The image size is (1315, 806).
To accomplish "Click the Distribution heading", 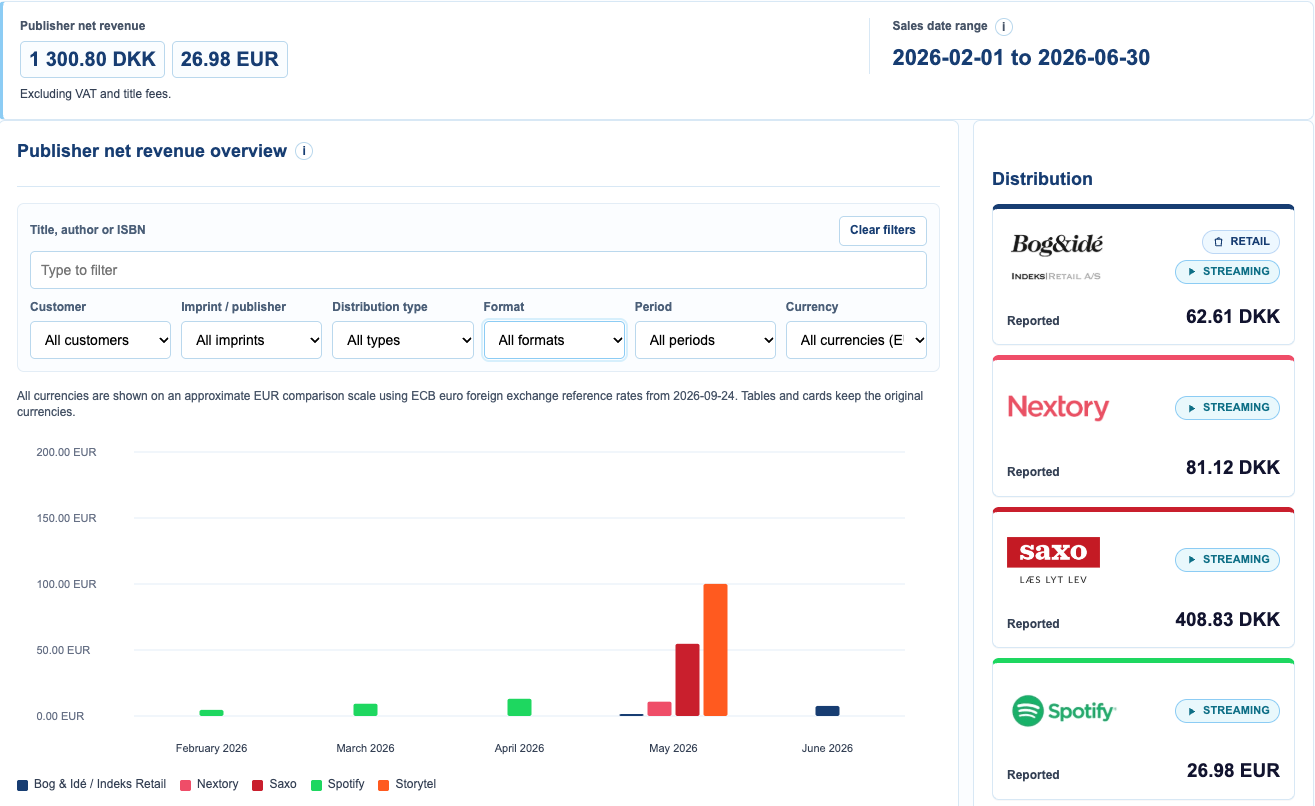I will 1042,179.
